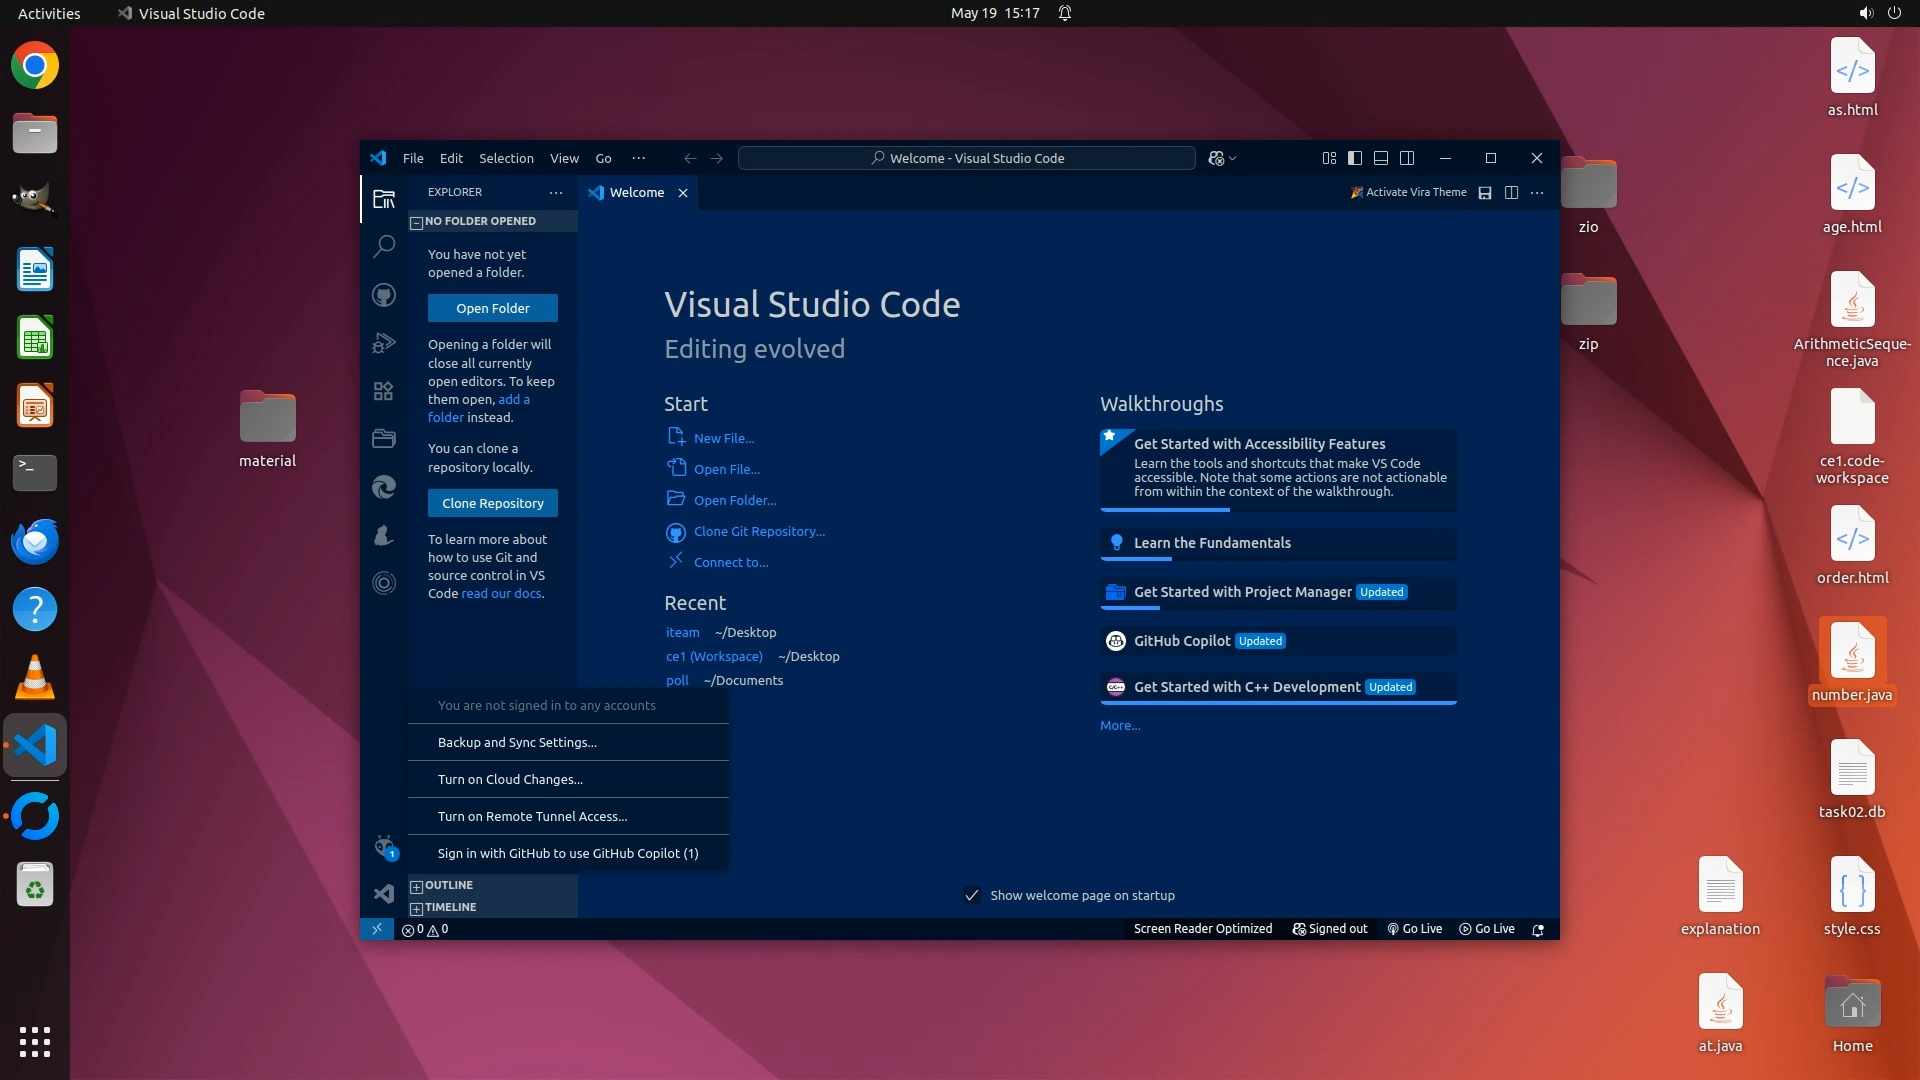Image resolution: width=1920 pixels, height=1080 pixels.
Task: Click the Welcome search command center field
Action: tap(966, 158)
